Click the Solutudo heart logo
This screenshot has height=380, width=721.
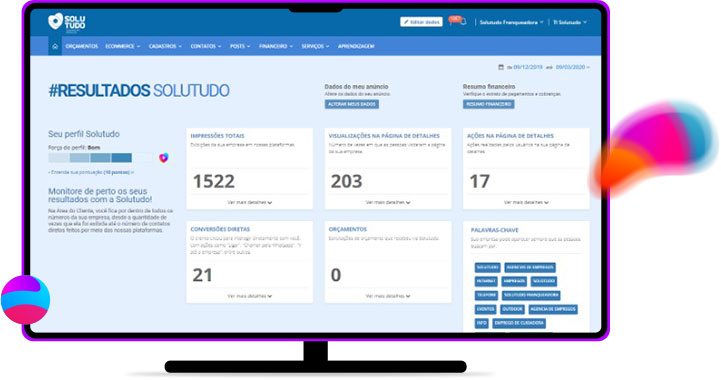[56, 21]
